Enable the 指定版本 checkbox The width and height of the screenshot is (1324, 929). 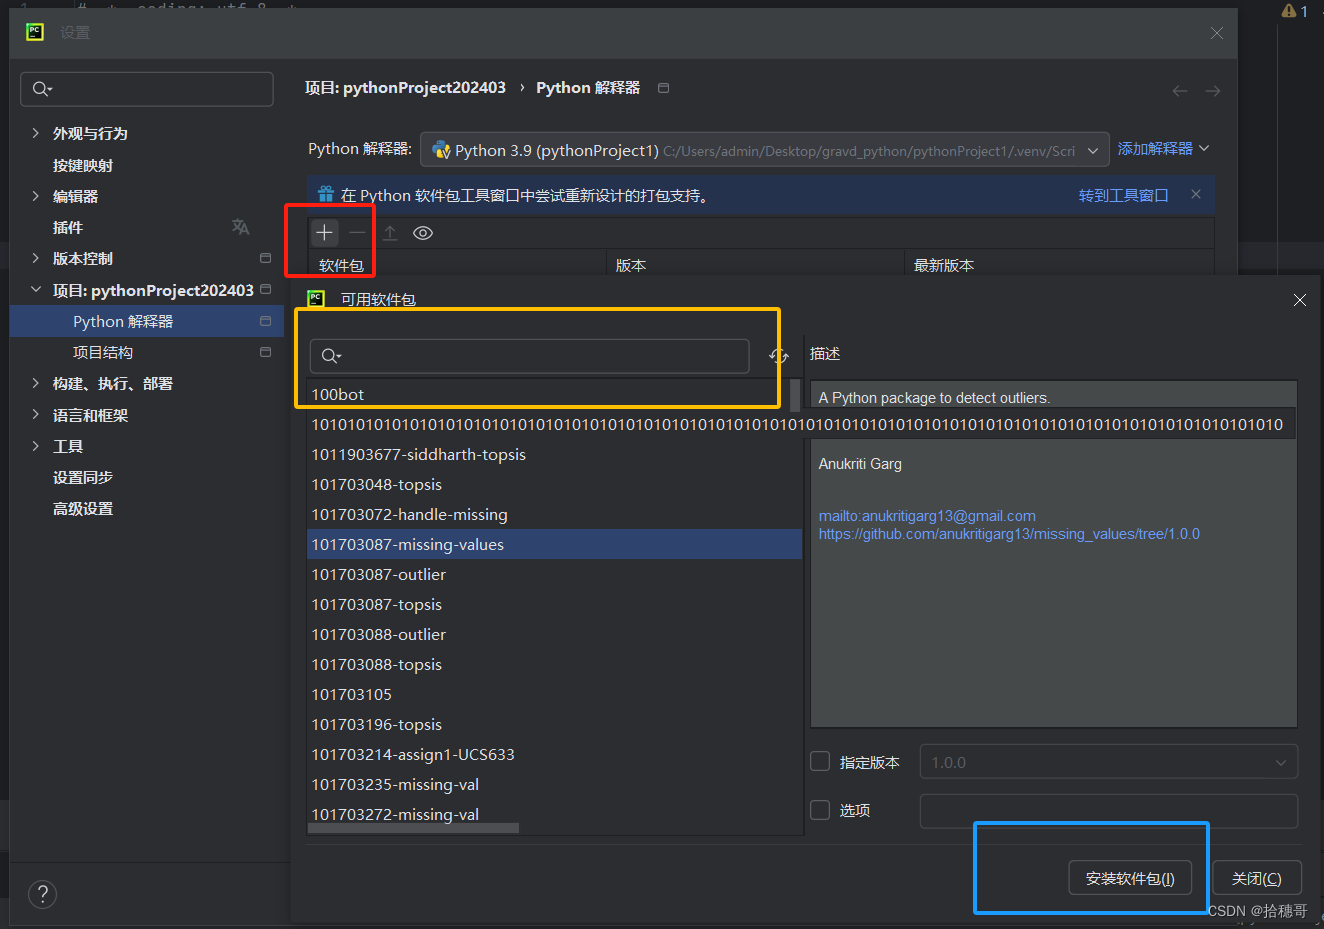point(820,762)
